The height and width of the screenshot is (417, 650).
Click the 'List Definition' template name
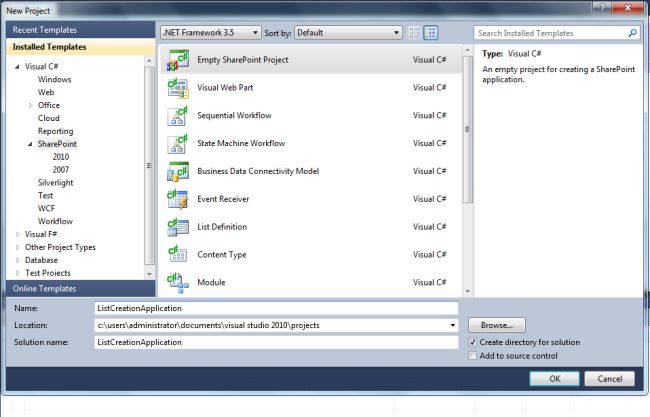click(222, 227)
